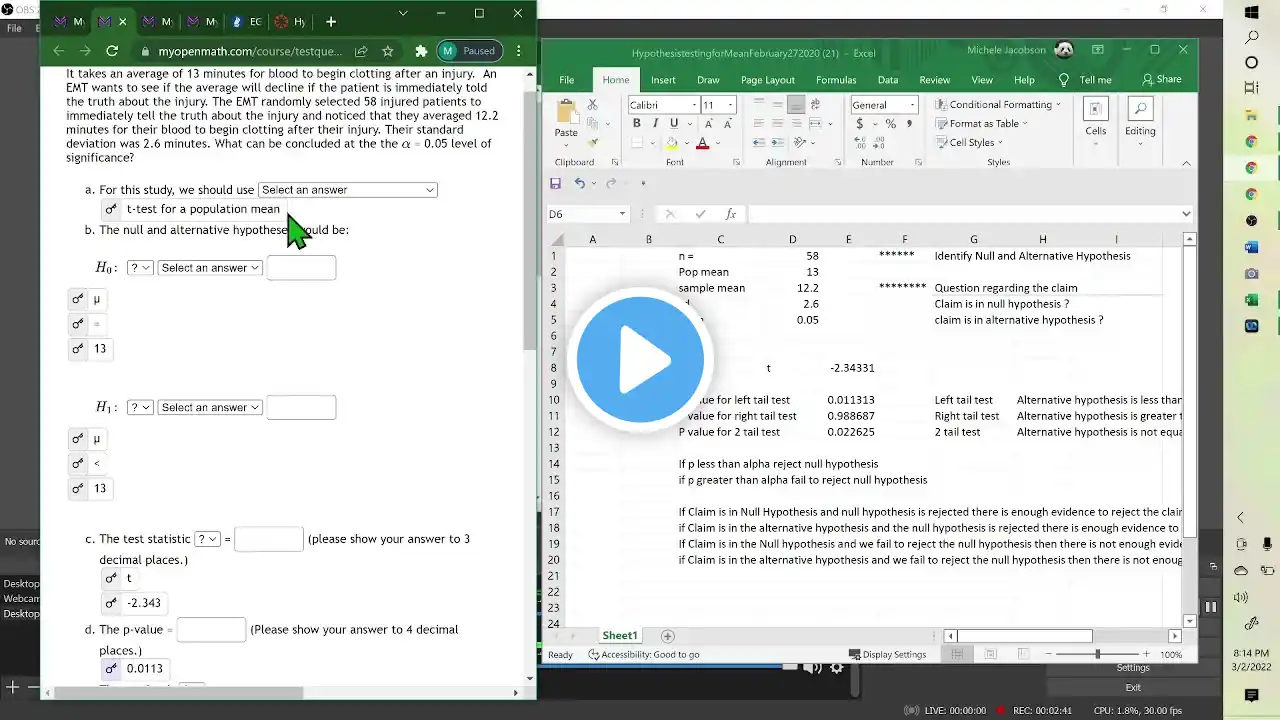
Task: Click the Paused profile button in Chrome
Action: [468, 51]
